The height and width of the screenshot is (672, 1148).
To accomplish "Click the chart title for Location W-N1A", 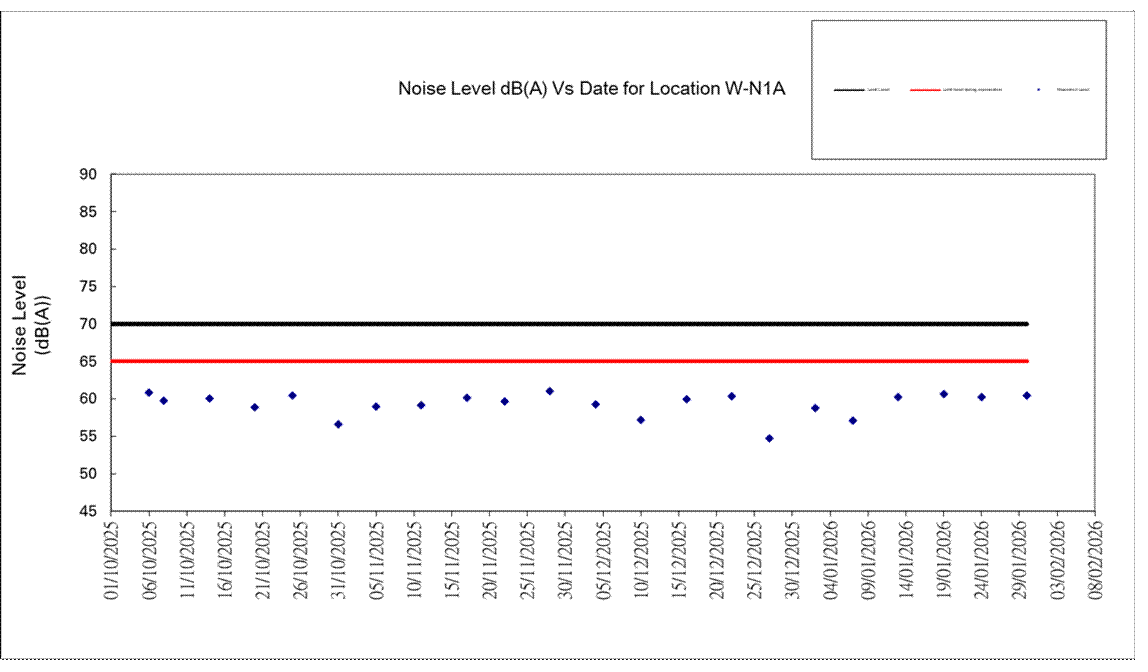I will click(591, 89).
